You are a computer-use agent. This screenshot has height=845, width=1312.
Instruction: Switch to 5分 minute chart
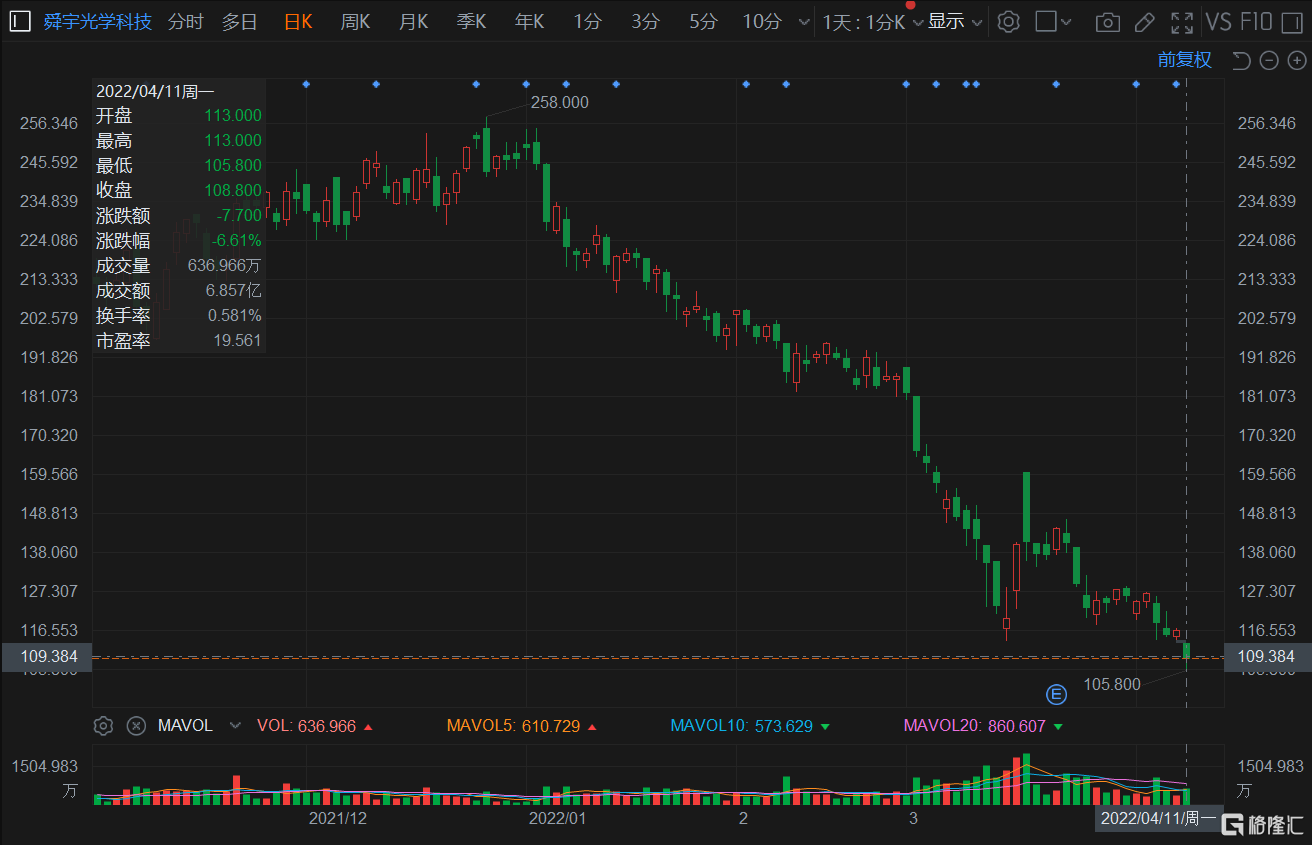704,21
